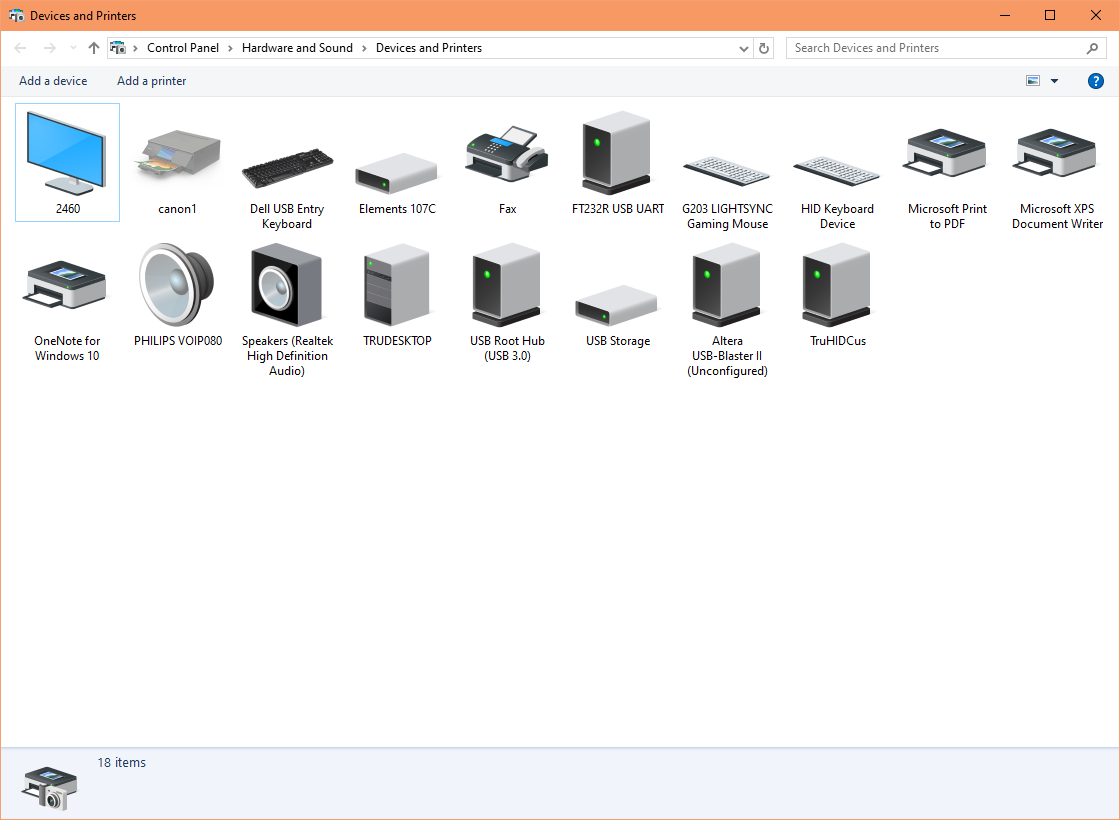1120x820 pixels.
Task: Click the window title bar icon
Action: (x=16, y=16)
